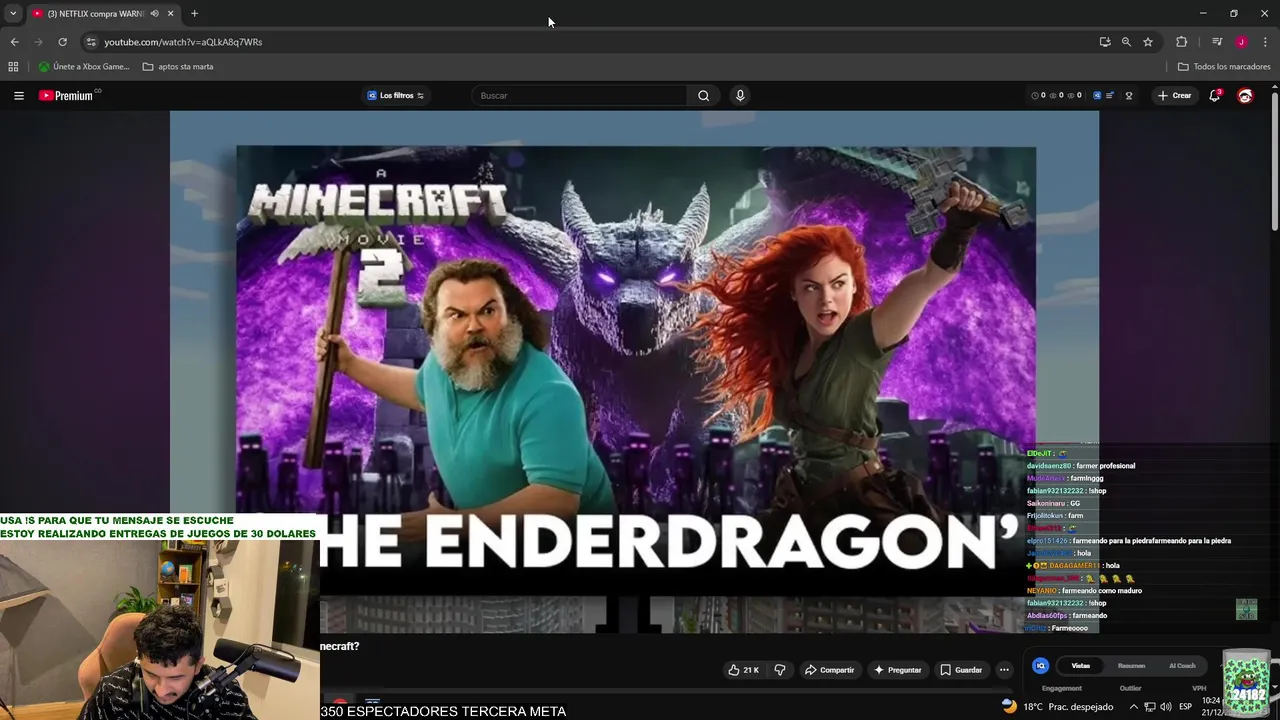Image resolution: width=1280 pixels, height=720 pixels.
Task: Open the Chrome profile J avatar
Action: click(1241, 42)
